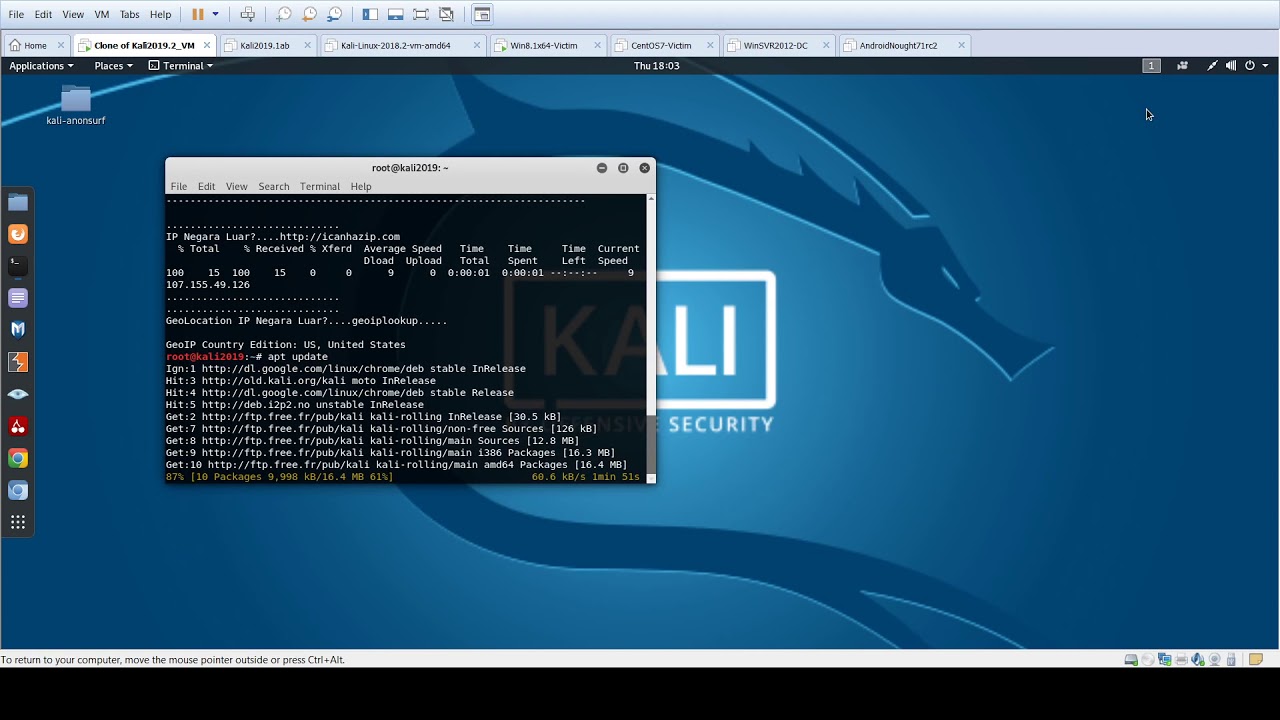
Task: Select the workspace 1 indicator
Action: [1151, 66]
